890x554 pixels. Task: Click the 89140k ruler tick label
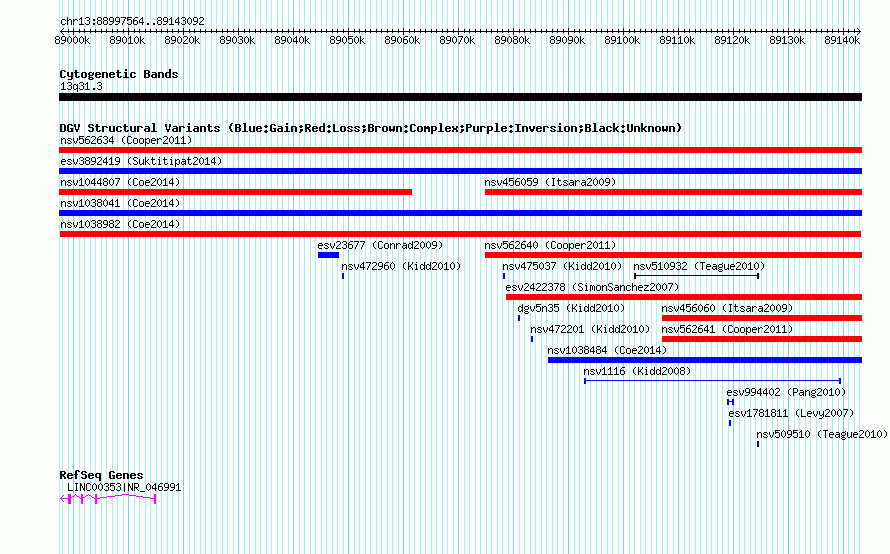pyautogui.click(x=842, y=40)
